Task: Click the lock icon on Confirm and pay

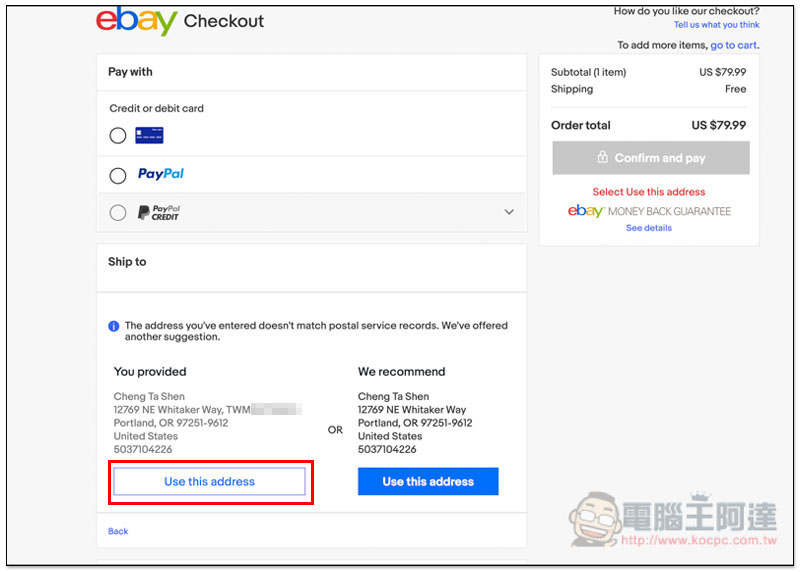Action: click(x=603, y=157)
